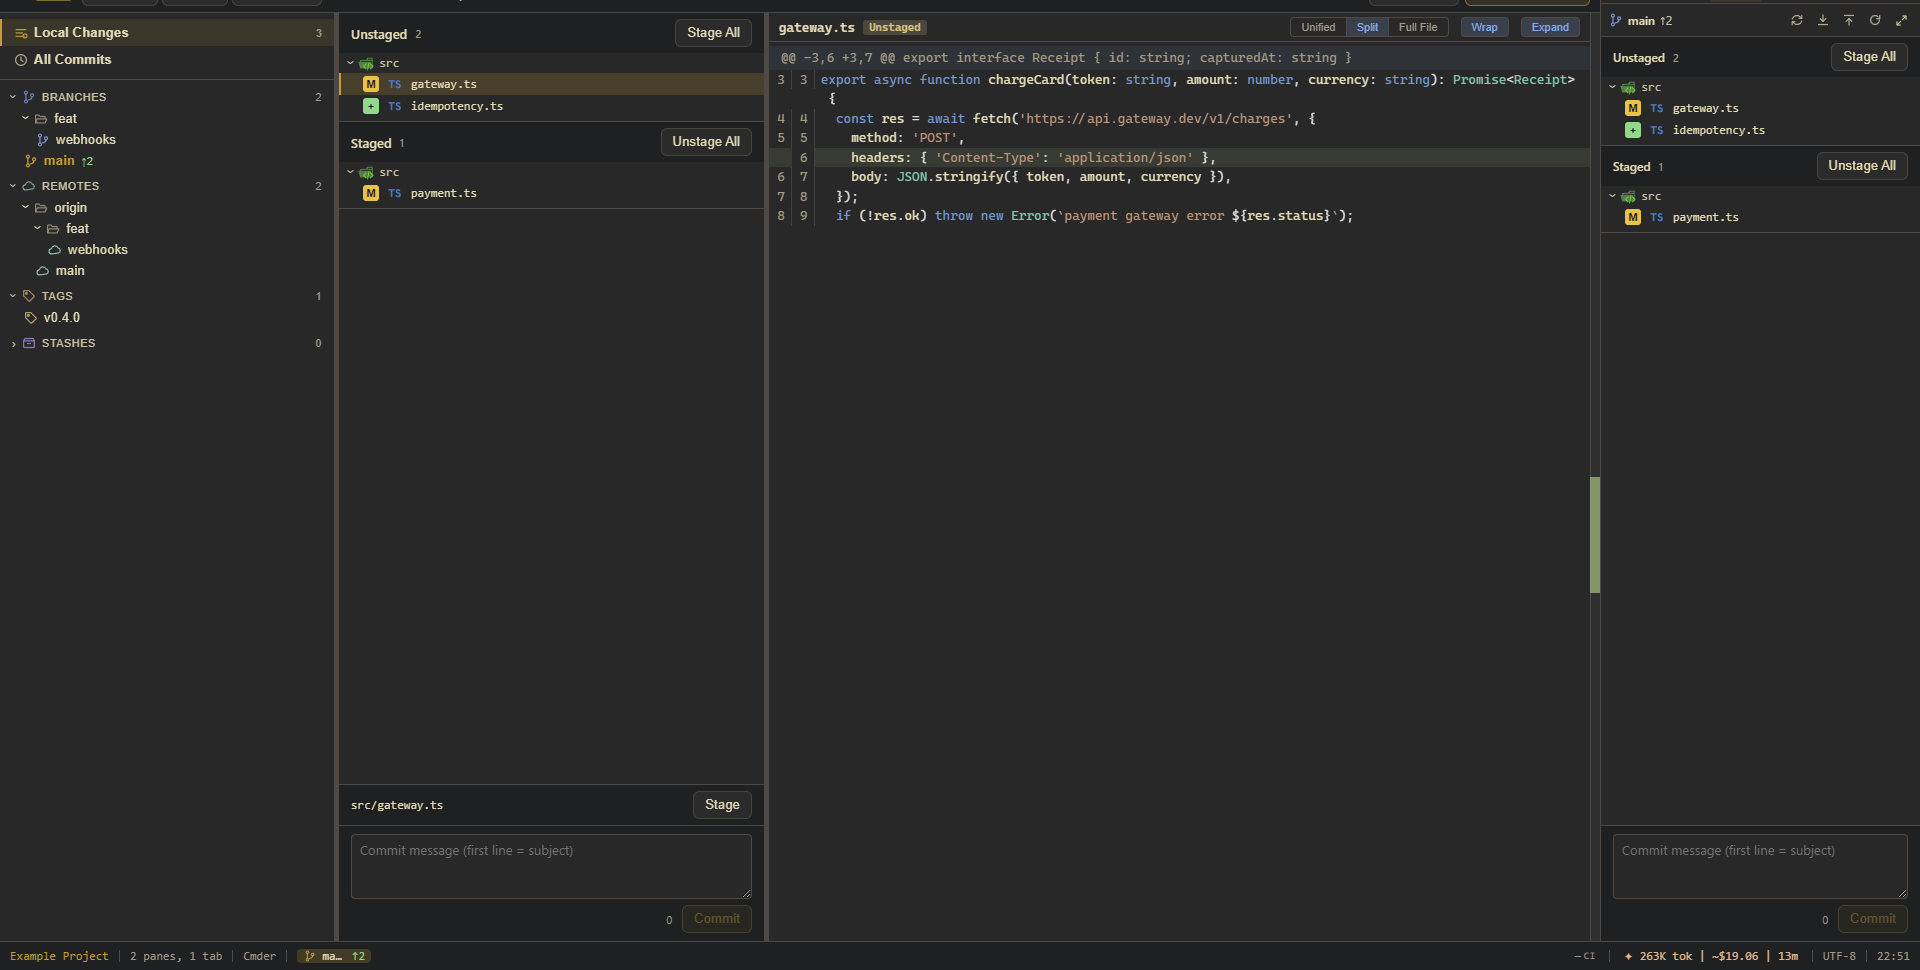1920x970 pixels.
Task: Select idempotency.ts in middle Unstaged list
Action: pos(552,106)
